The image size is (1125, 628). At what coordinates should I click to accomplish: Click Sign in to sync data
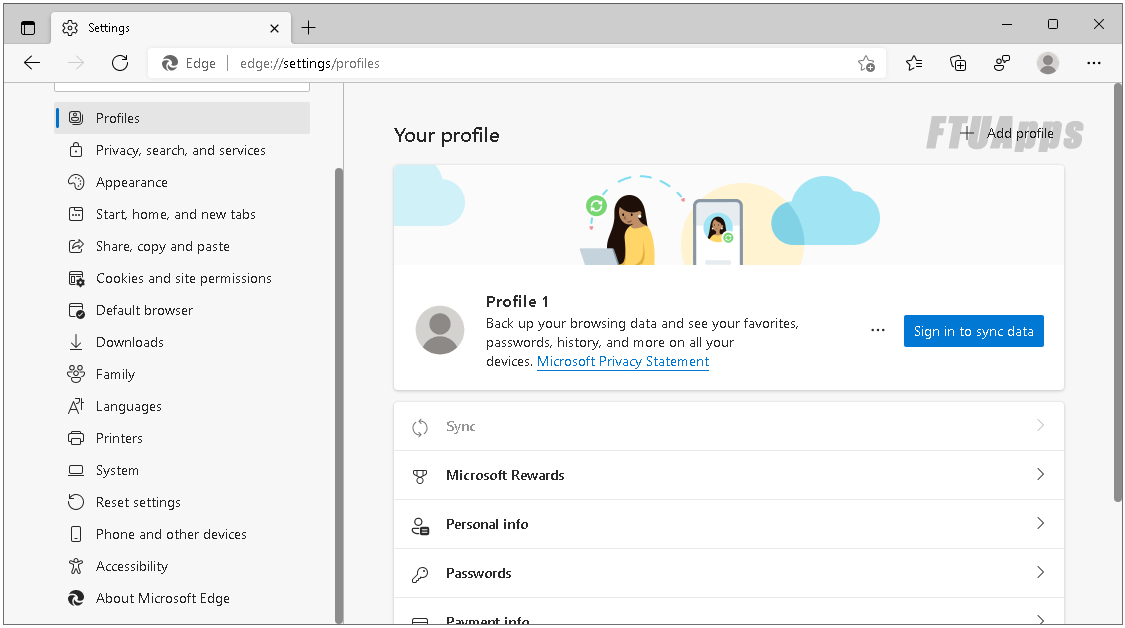973,331
